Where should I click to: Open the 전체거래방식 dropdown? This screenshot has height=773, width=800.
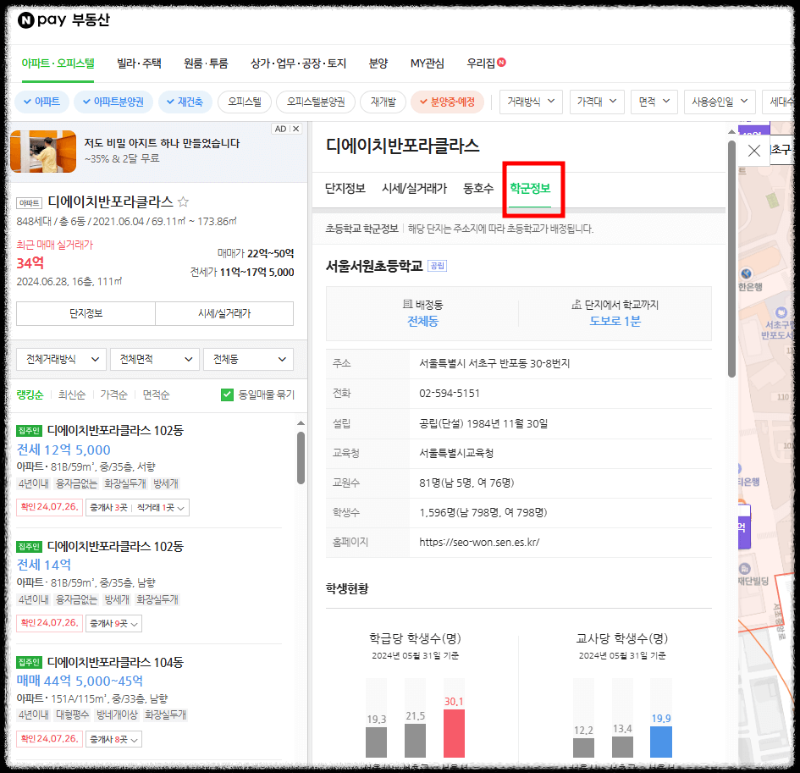click(61, 359)
